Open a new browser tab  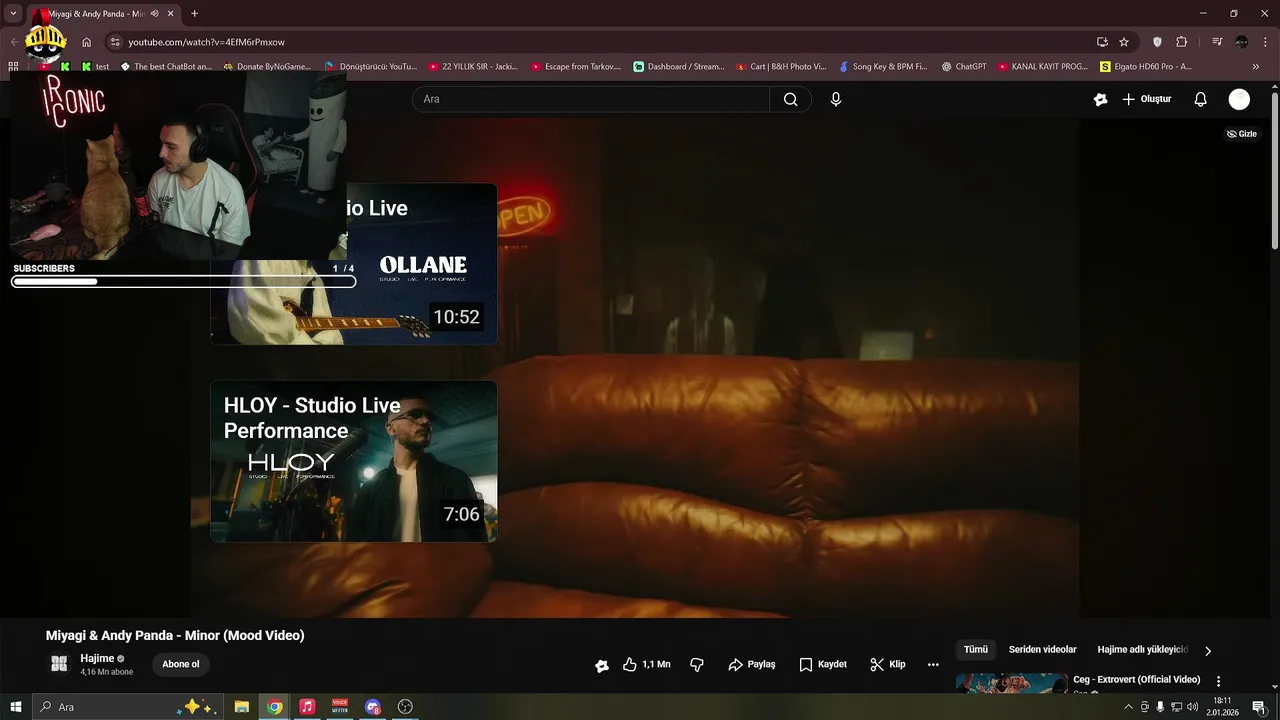click(194, 14)
